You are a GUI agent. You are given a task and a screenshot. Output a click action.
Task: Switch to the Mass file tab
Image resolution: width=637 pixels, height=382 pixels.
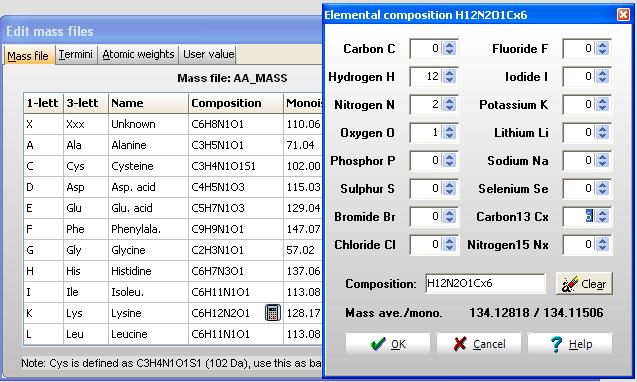pyautogui.click(x=28, y=55)
